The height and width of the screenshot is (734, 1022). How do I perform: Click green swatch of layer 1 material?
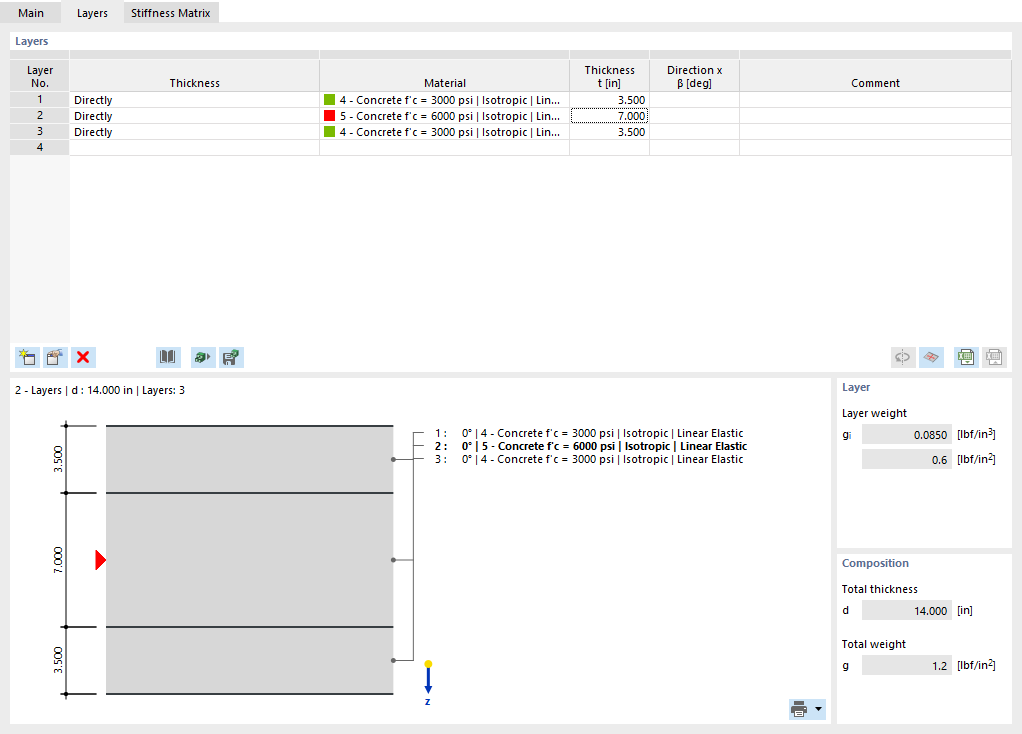329,100
